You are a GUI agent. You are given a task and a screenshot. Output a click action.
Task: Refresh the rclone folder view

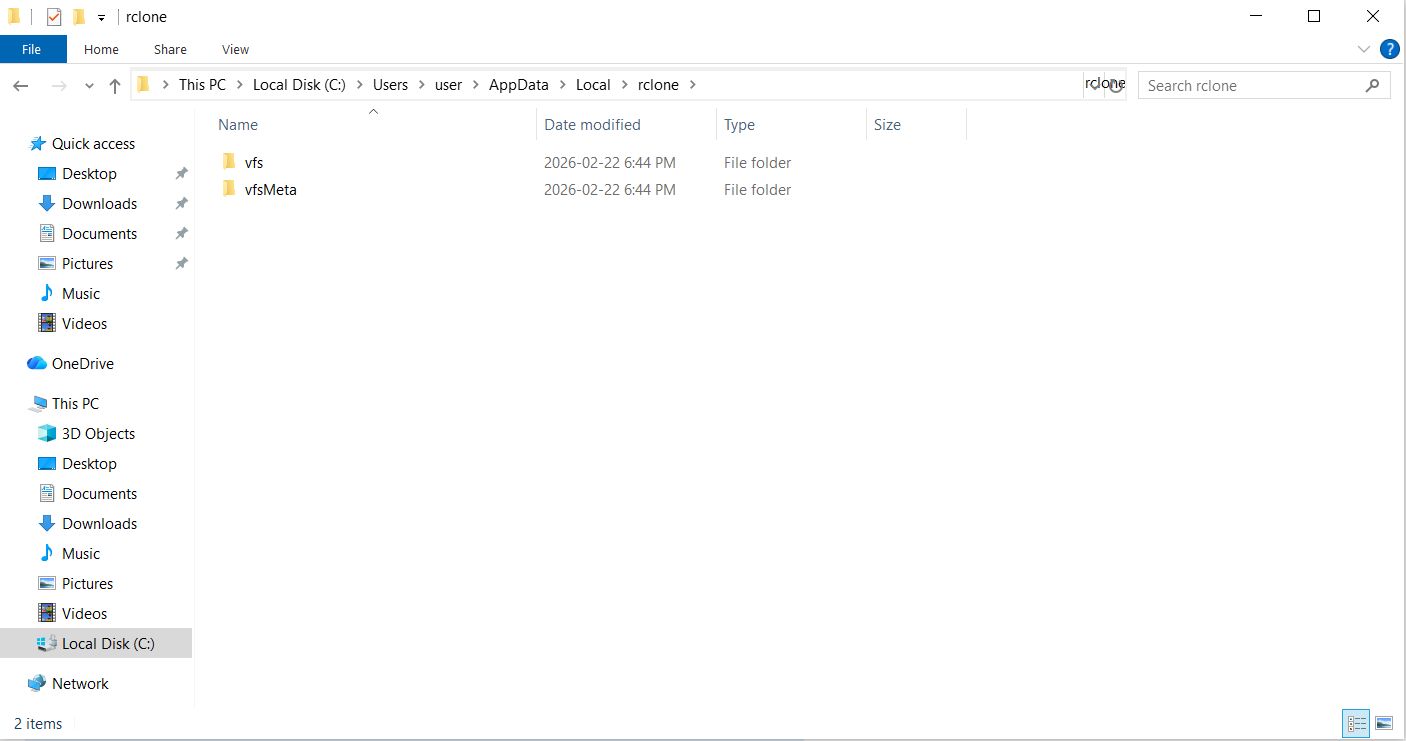coord(1116,85)
